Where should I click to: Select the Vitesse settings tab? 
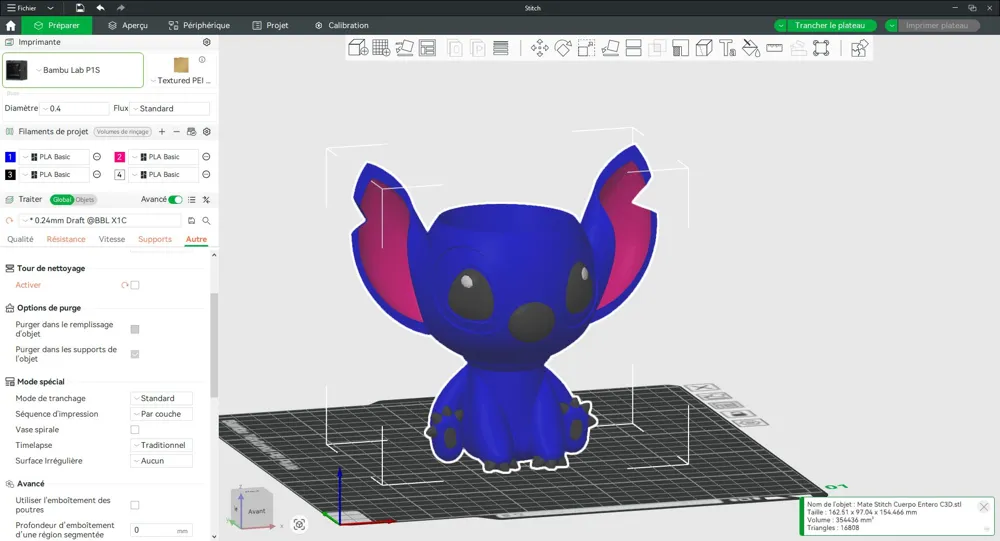pos(112,239)
